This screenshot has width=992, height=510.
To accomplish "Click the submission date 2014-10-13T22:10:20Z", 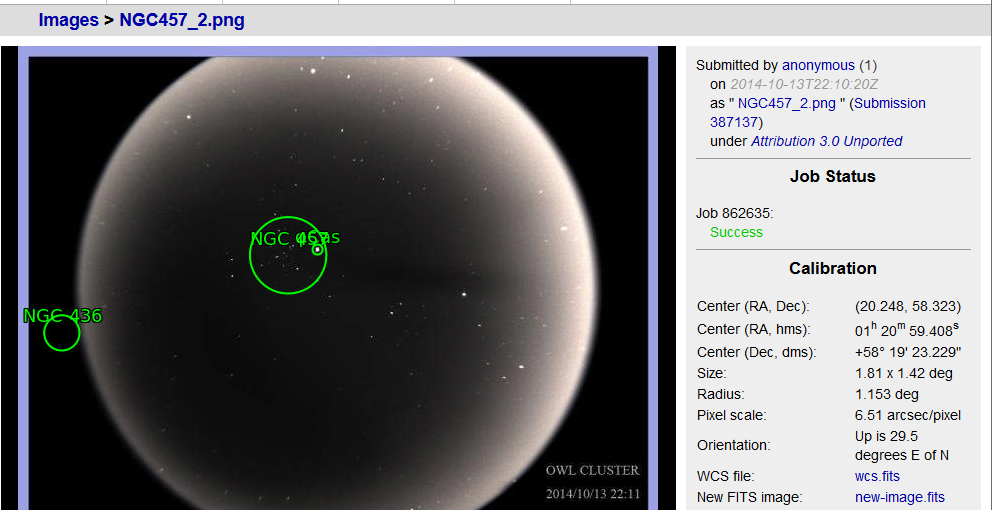I will (x=804, y=84).
